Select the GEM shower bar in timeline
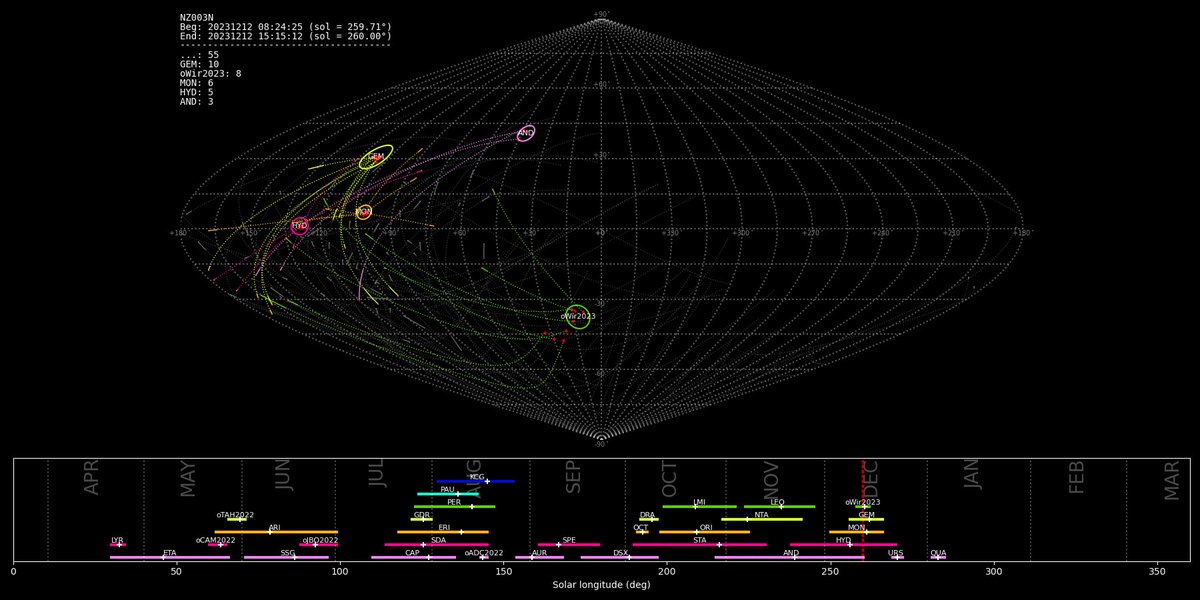 pos(866,519)
